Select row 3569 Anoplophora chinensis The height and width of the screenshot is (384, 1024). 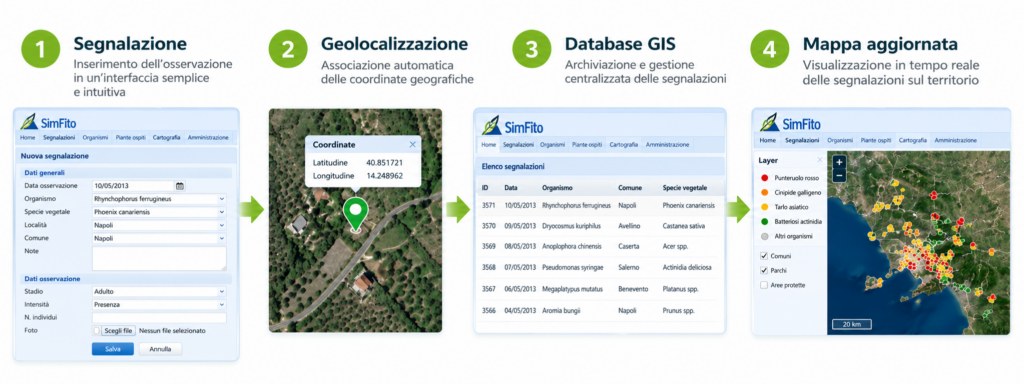(x=600, y=247)
